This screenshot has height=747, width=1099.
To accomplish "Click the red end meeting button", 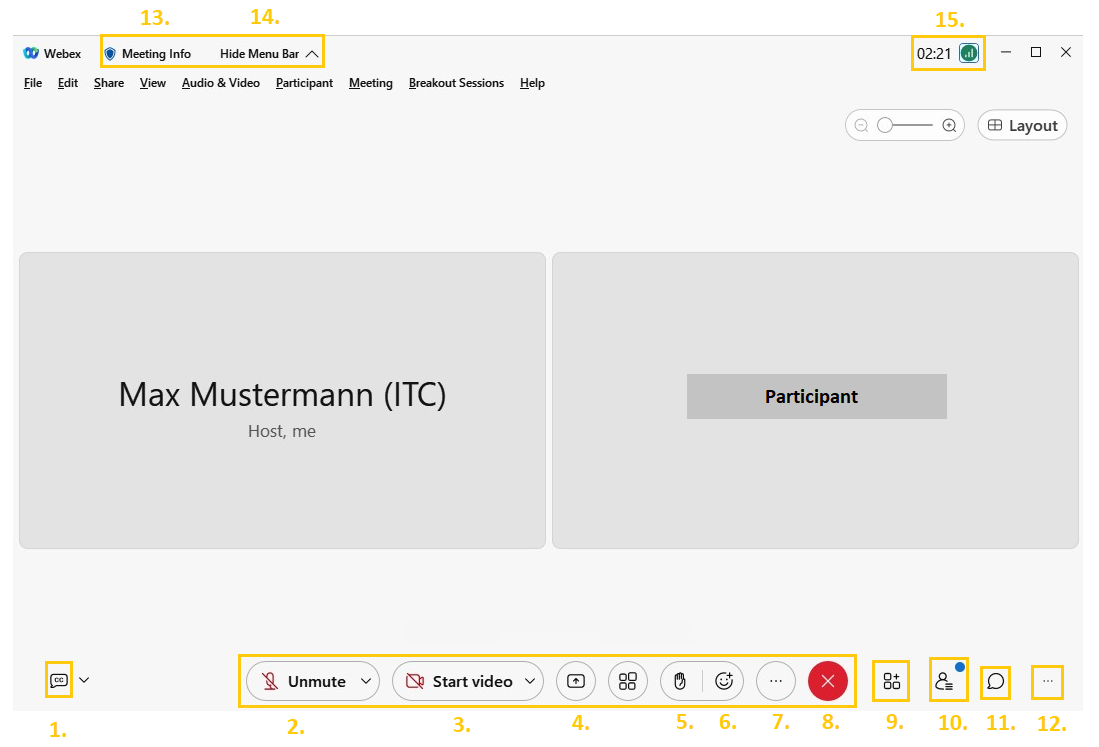I will [827, 681].
